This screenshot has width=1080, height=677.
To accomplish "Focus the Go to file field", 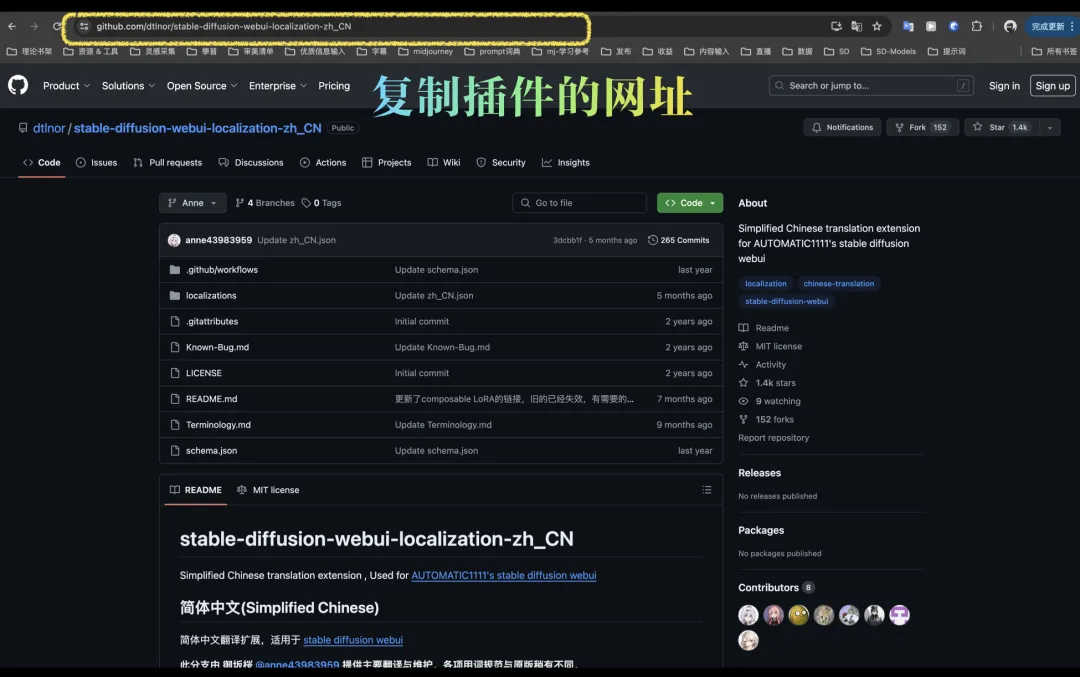I will pyautogui.click(x=579, y=203).
